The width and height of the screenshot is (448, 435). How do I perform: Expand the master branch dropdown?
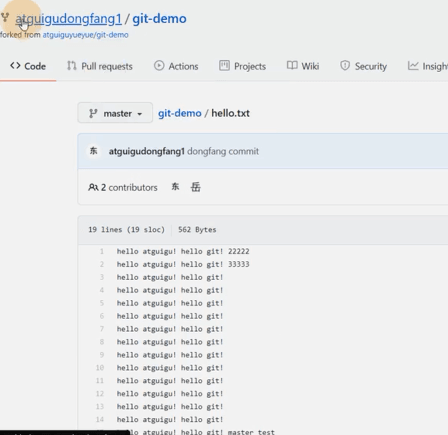(x=115, y=113)
